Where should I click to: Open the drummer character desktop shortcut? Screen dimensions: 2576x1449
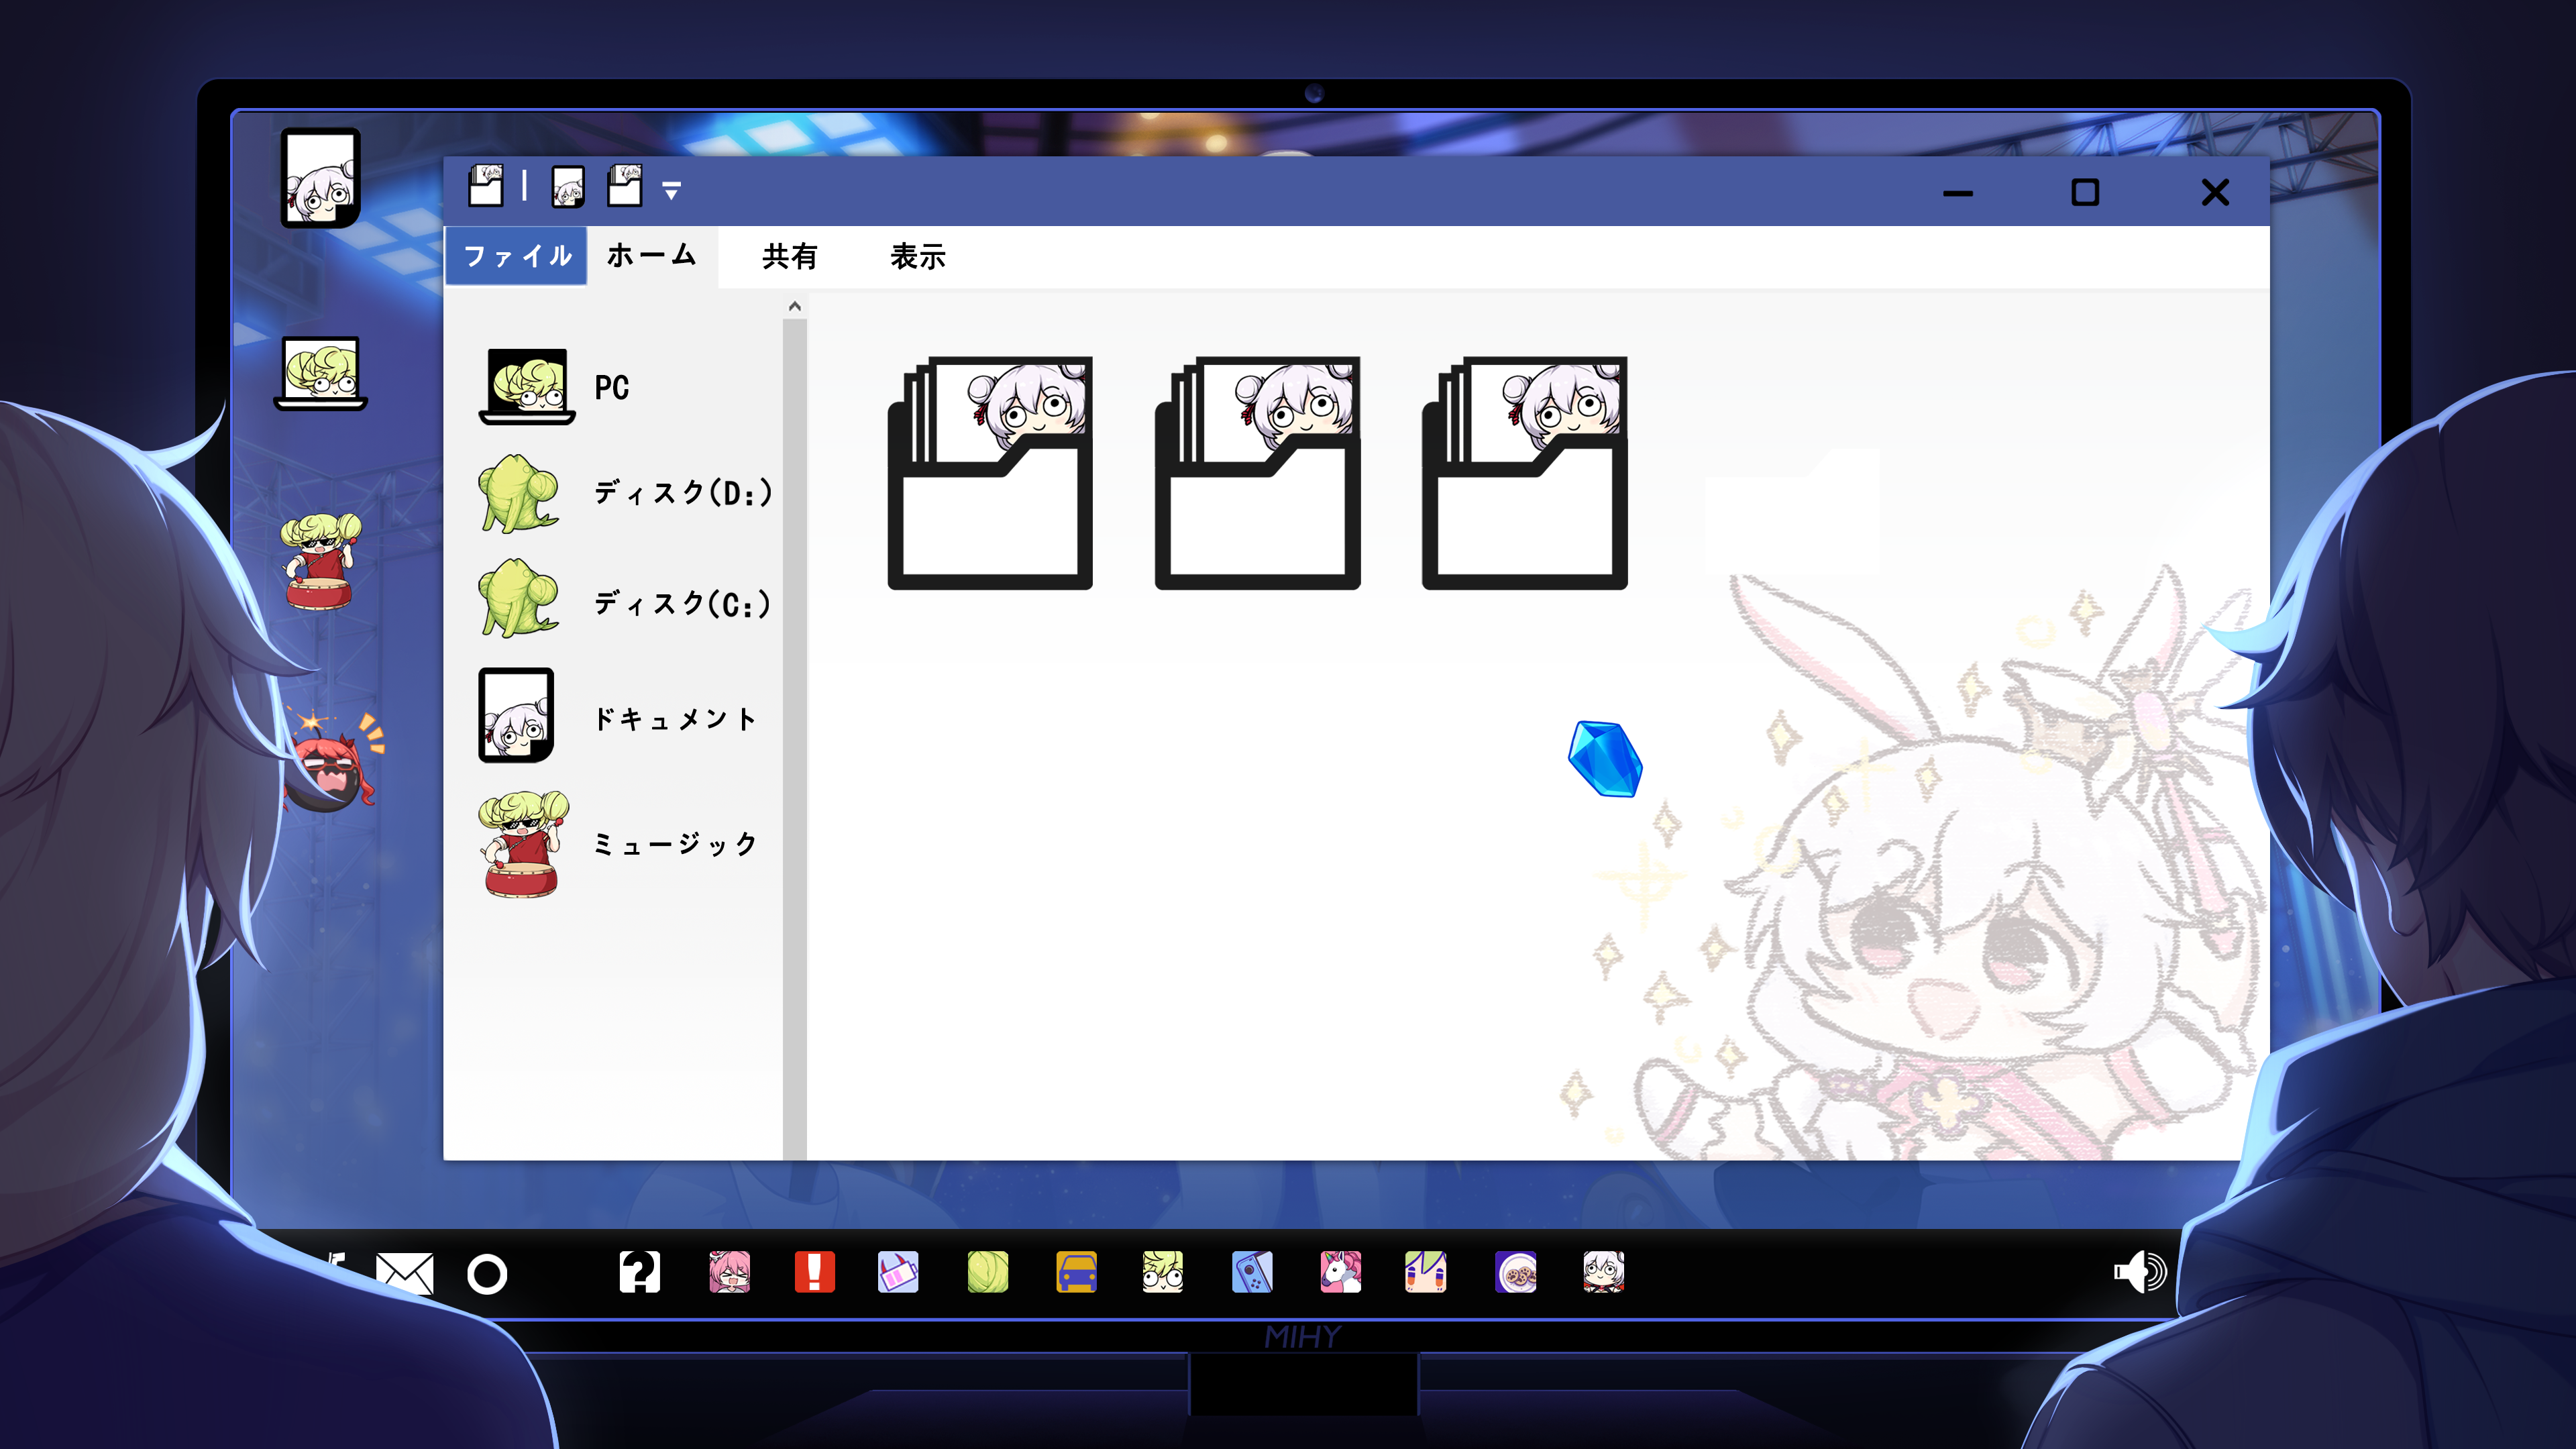point(320,561)
